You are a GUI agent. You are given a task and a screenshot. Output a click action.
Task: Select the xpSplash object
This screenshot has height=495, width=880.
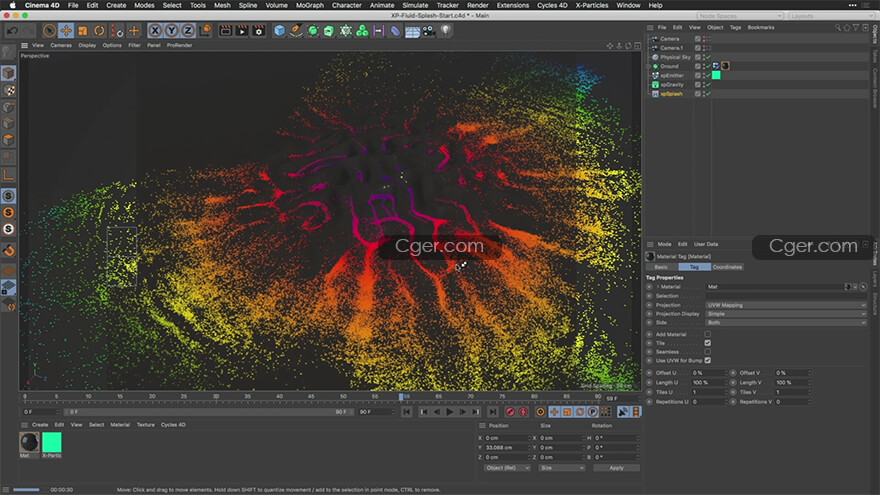671,94
